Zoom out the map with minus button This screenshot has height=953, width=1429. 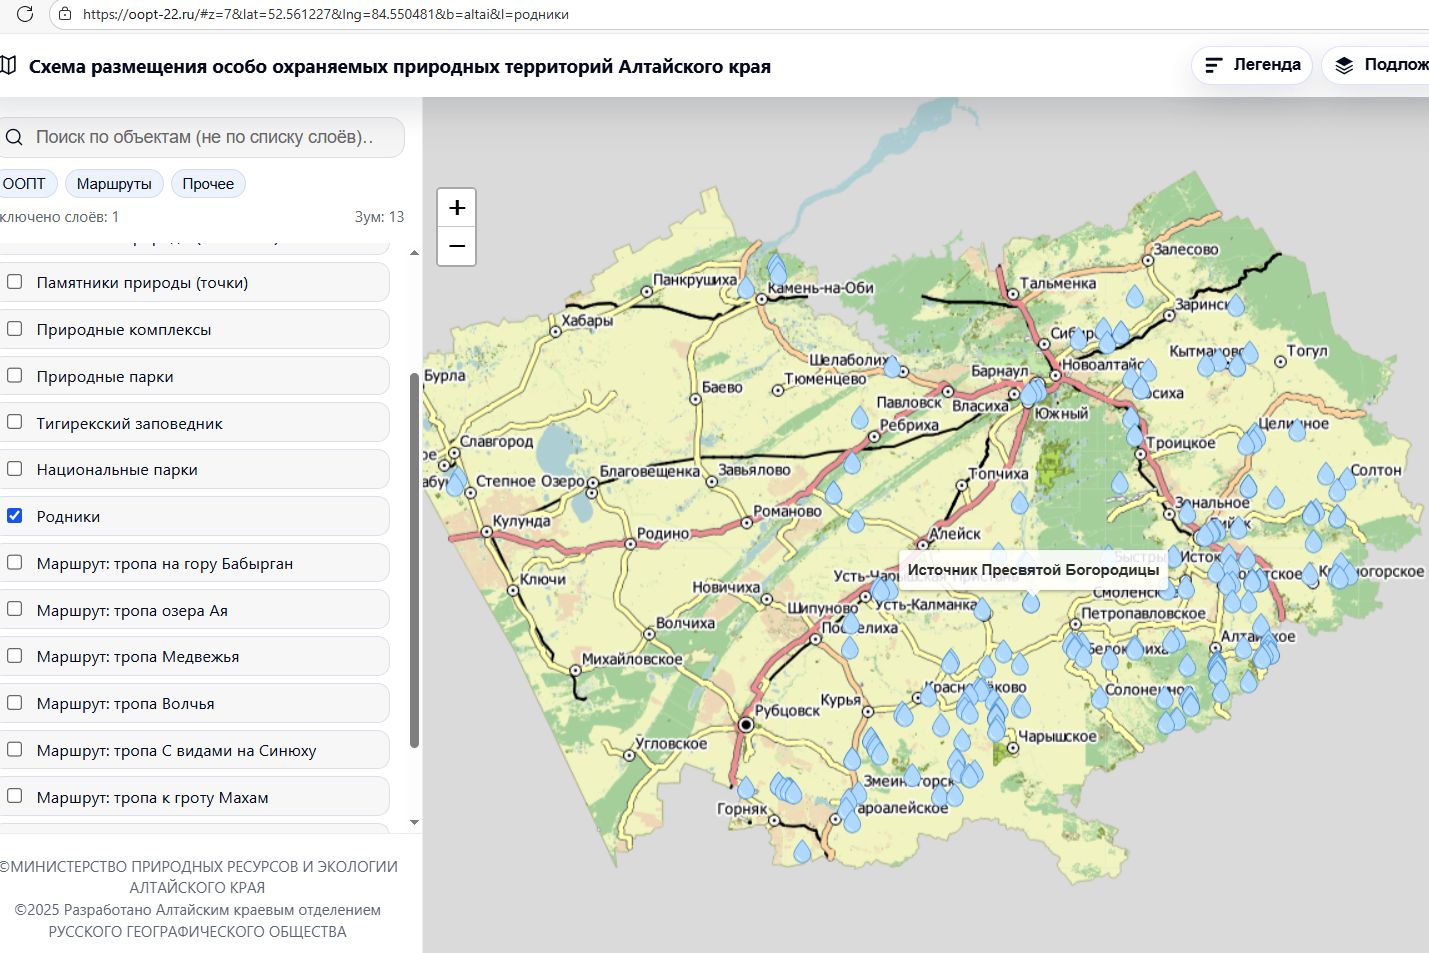click(x=457, y=246)
